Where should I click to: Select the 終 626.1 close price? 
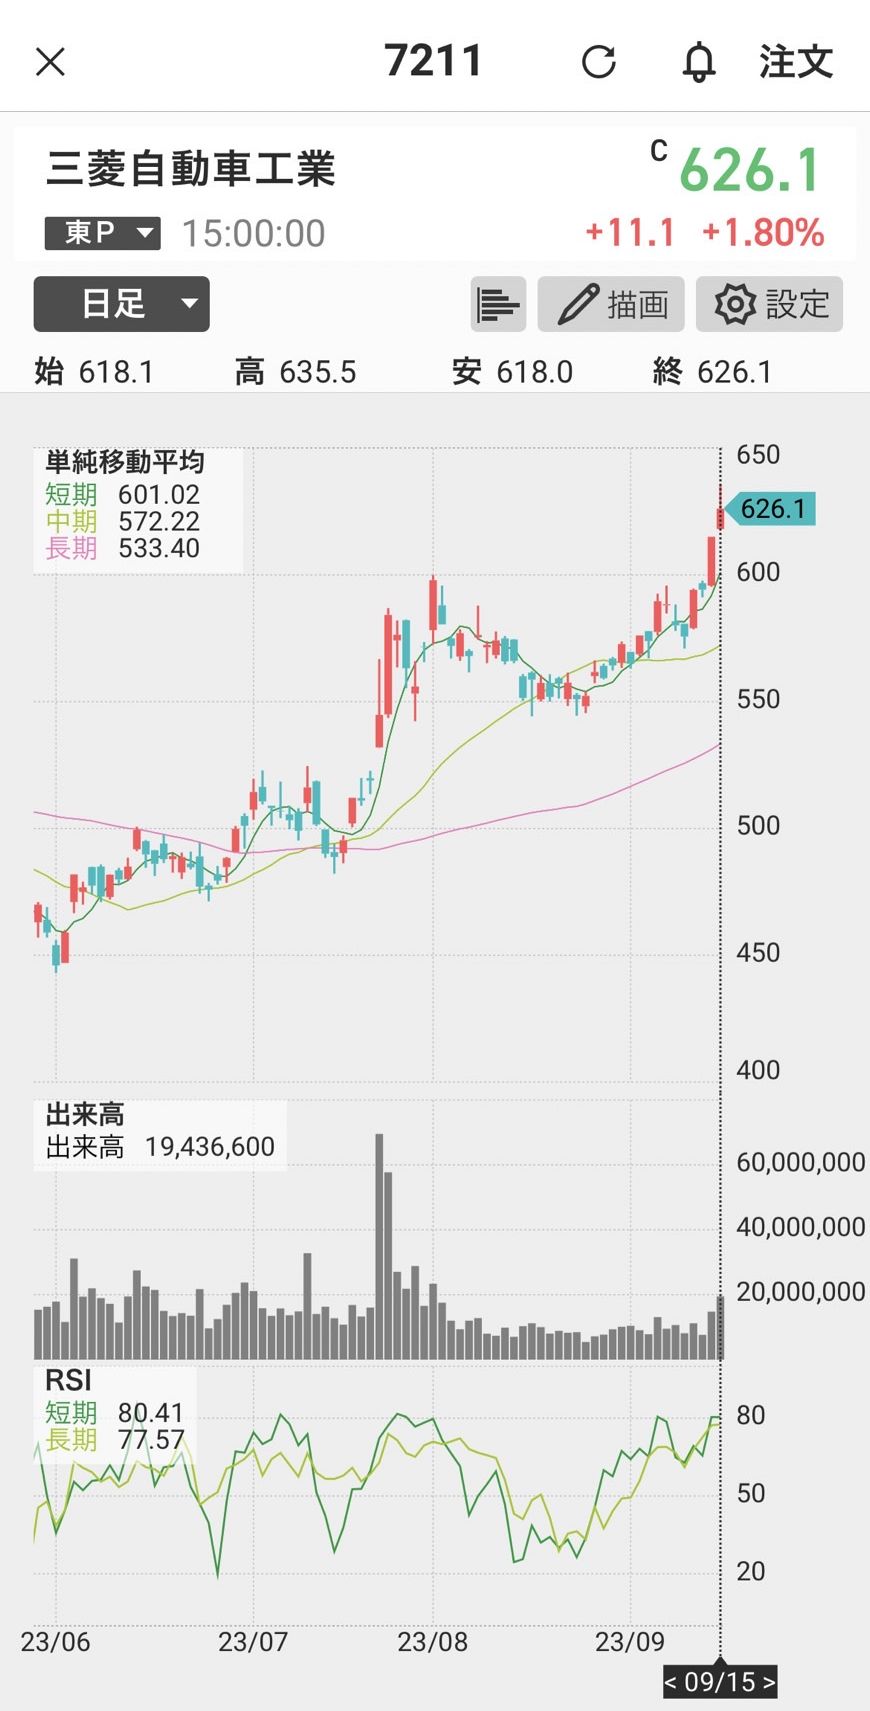coord(712,372)
